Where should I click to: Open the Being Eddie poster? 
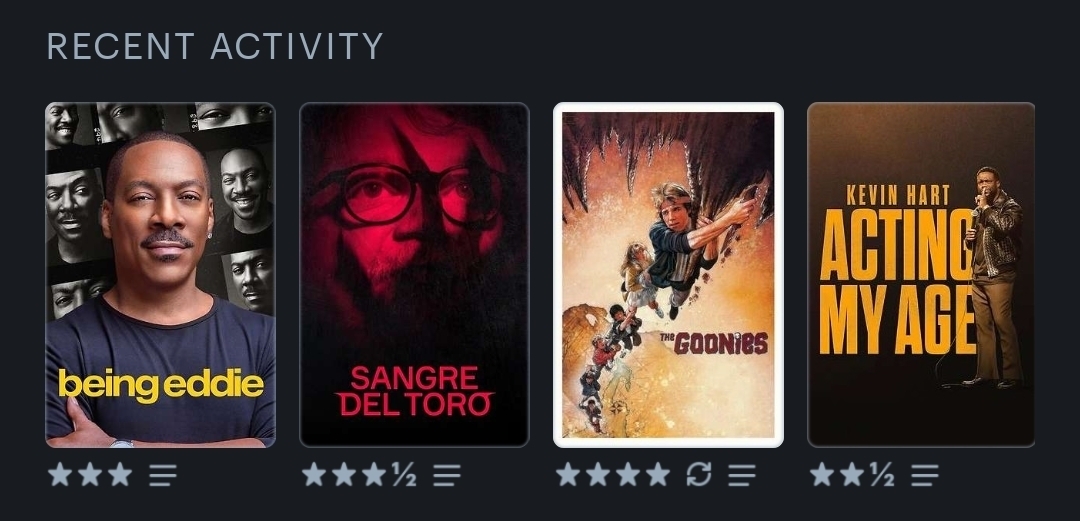[x=160, y=275]
